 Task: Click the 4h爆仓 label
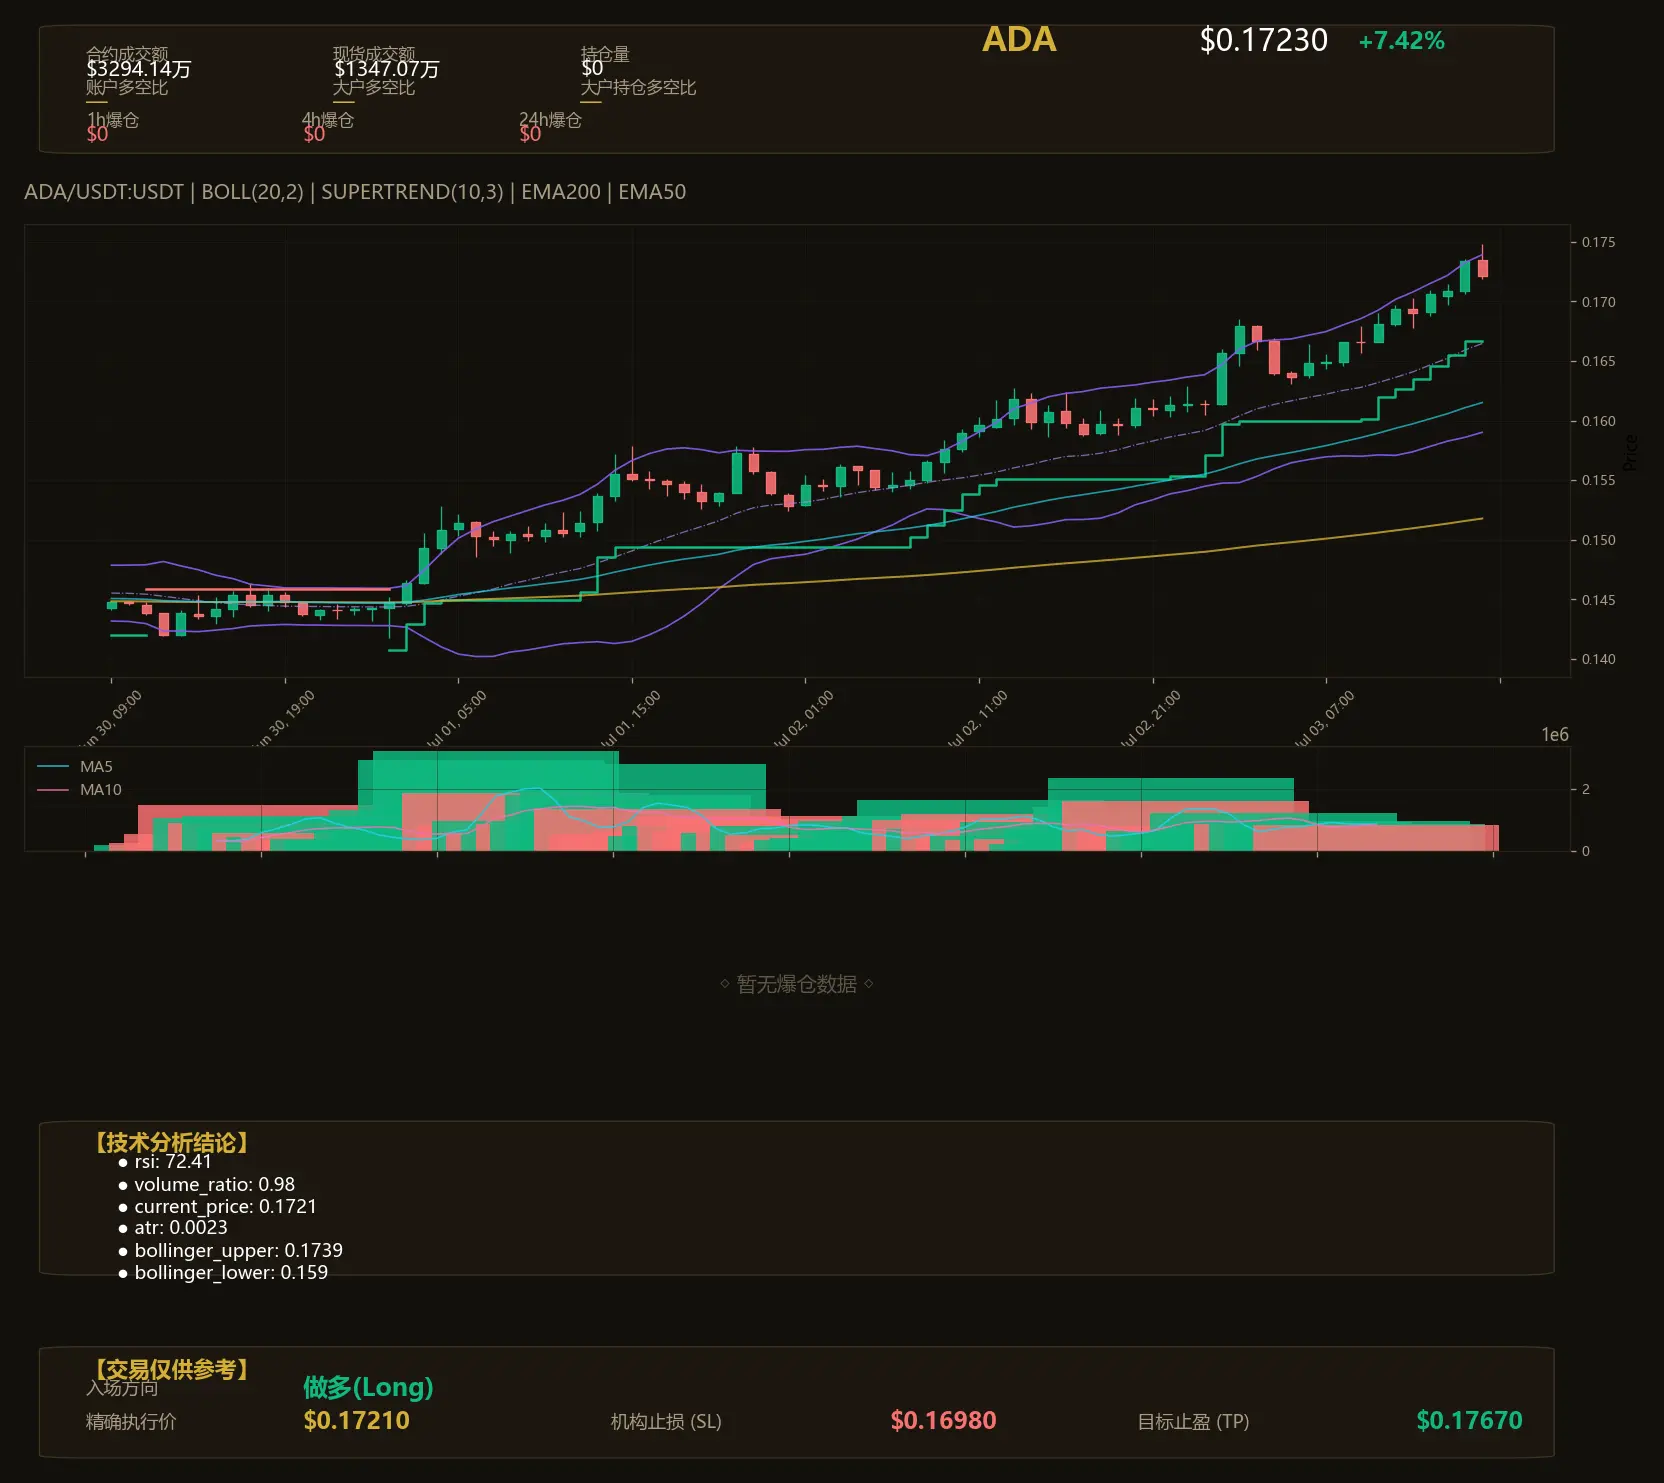point(328,120)
